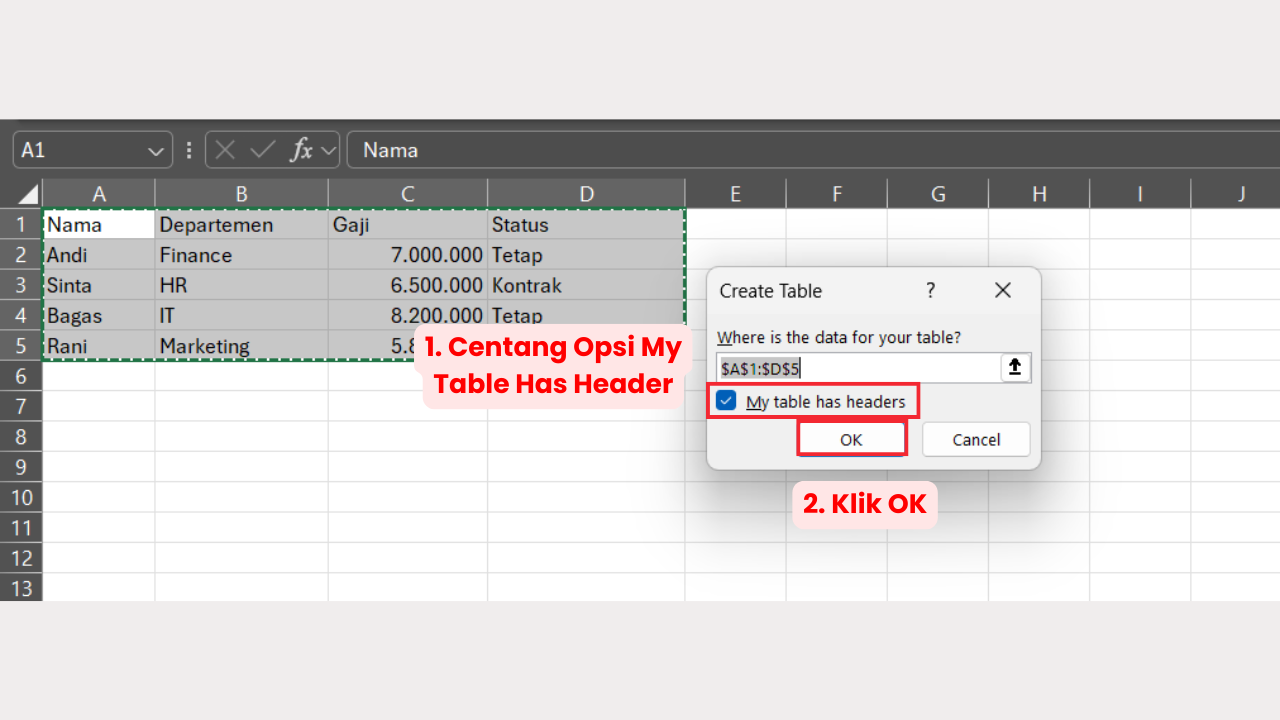
Task: Select row 3 header
Action: pos(20,285)
